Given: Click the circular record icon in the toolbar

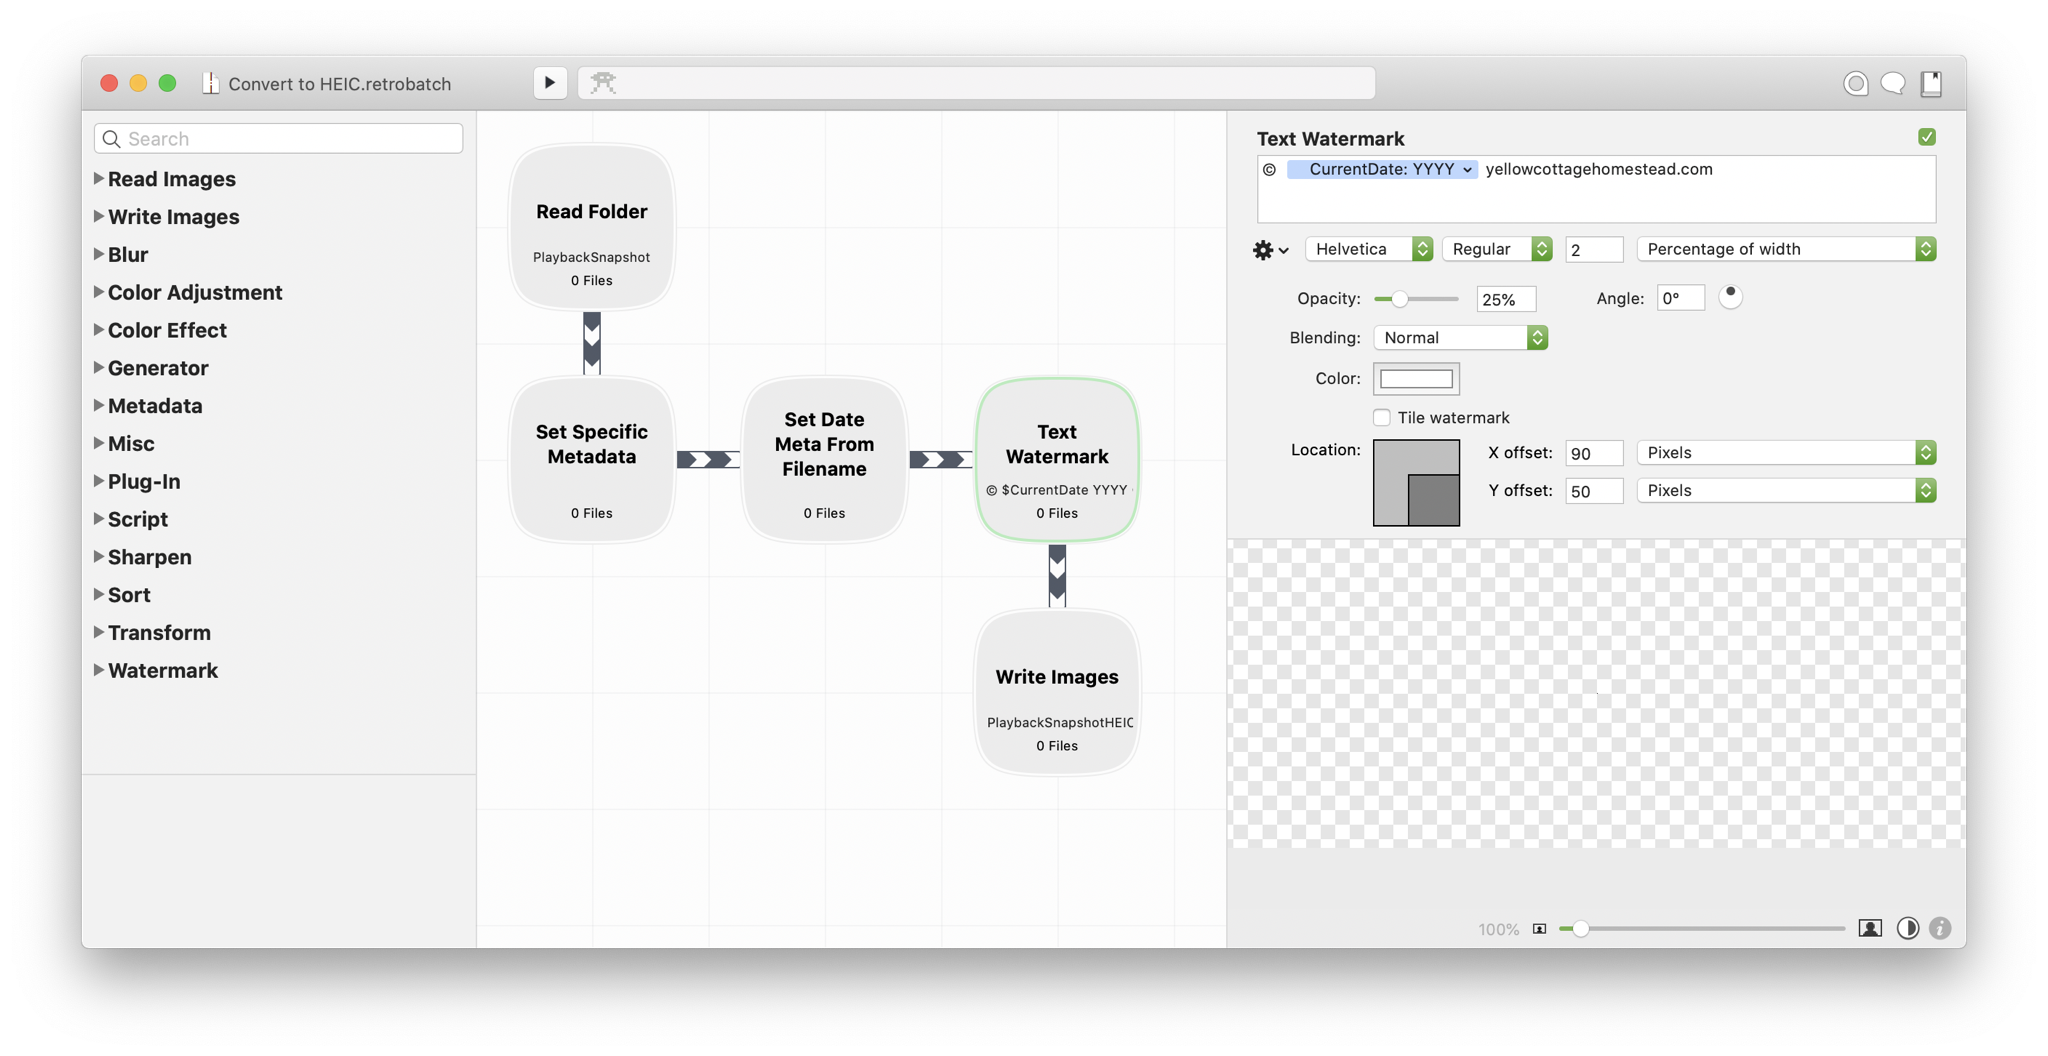Looking at the screenshot, I should (x=1856, y=84).
